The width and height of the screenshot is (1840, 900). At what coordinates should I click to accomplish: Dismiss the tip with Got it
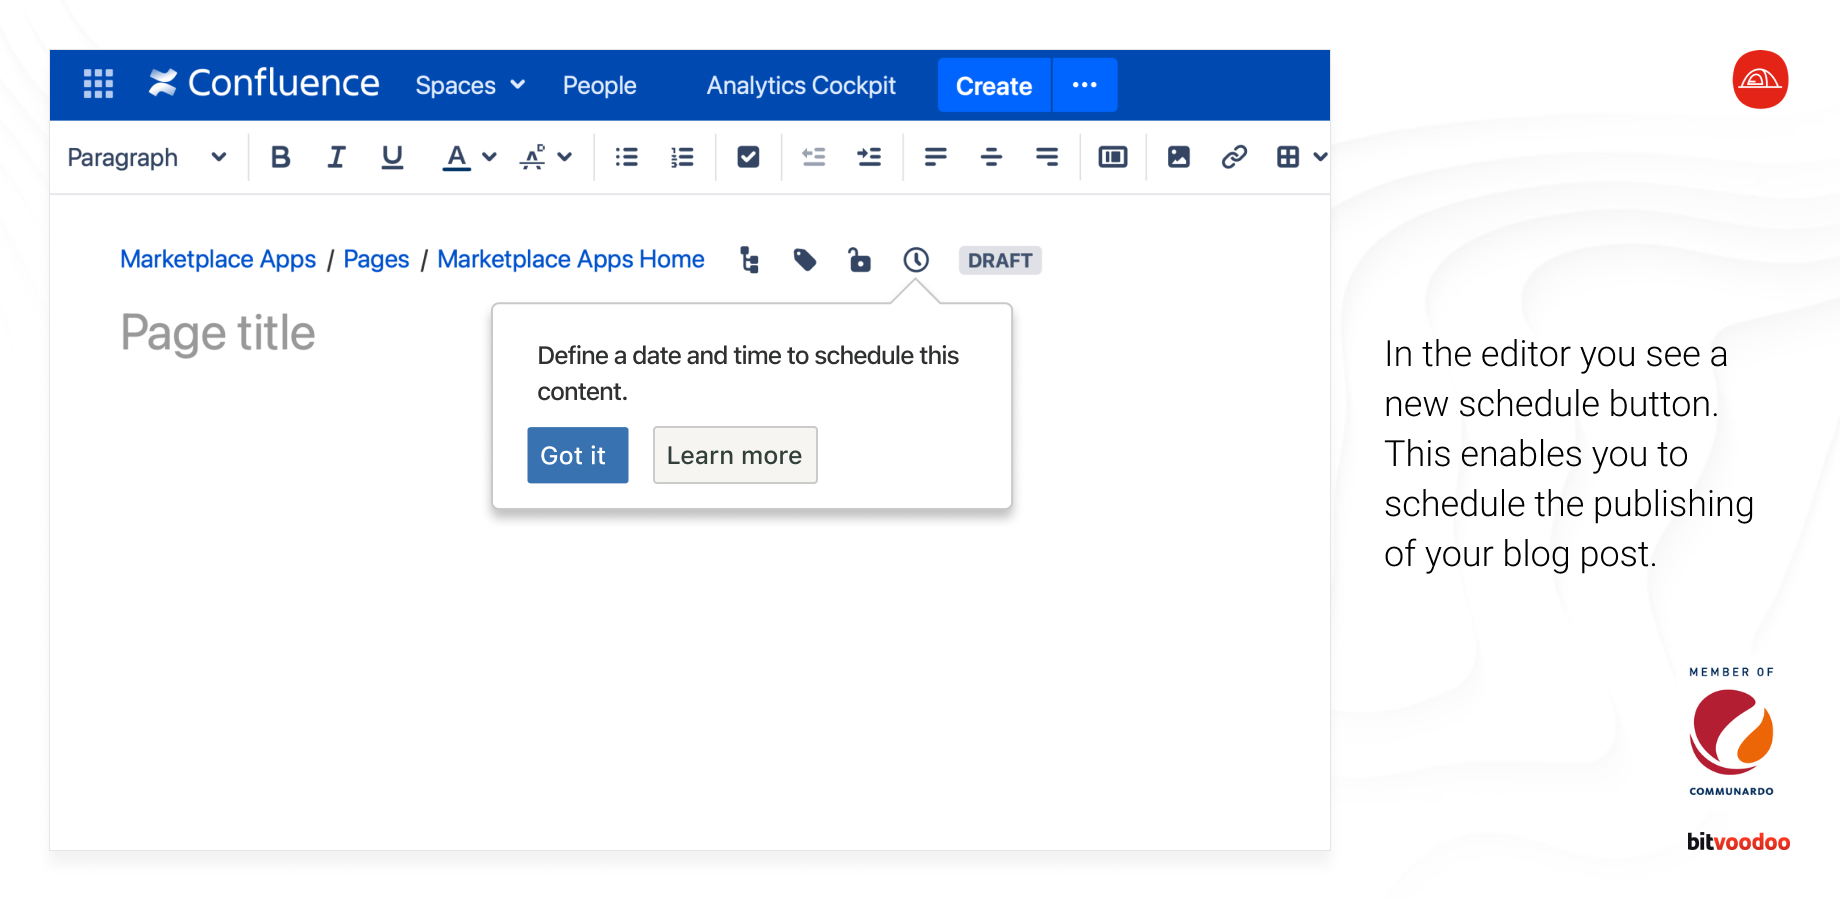pyautogui.click(x=578, y=455)
